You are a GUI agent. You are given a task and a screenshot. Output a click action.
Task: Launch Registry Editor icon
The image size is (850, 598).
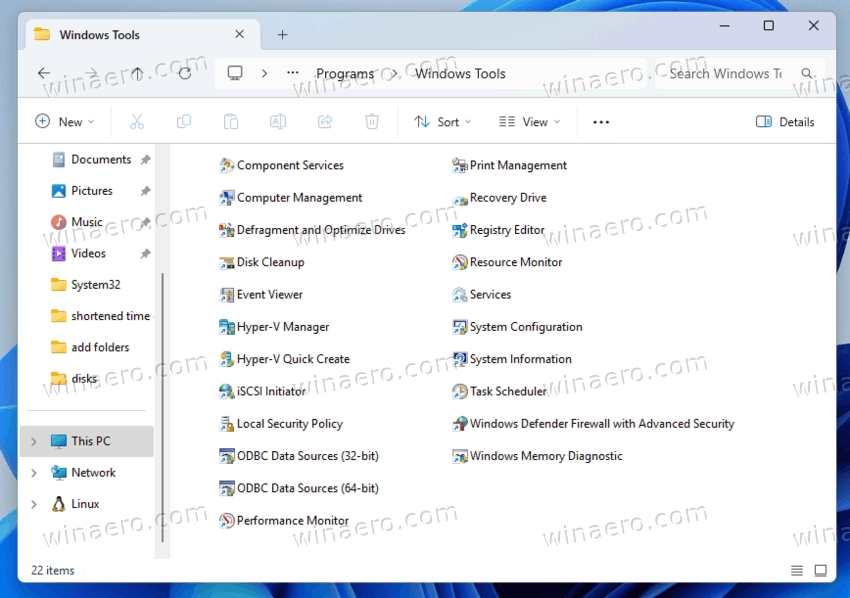click(x=460, y=230)
